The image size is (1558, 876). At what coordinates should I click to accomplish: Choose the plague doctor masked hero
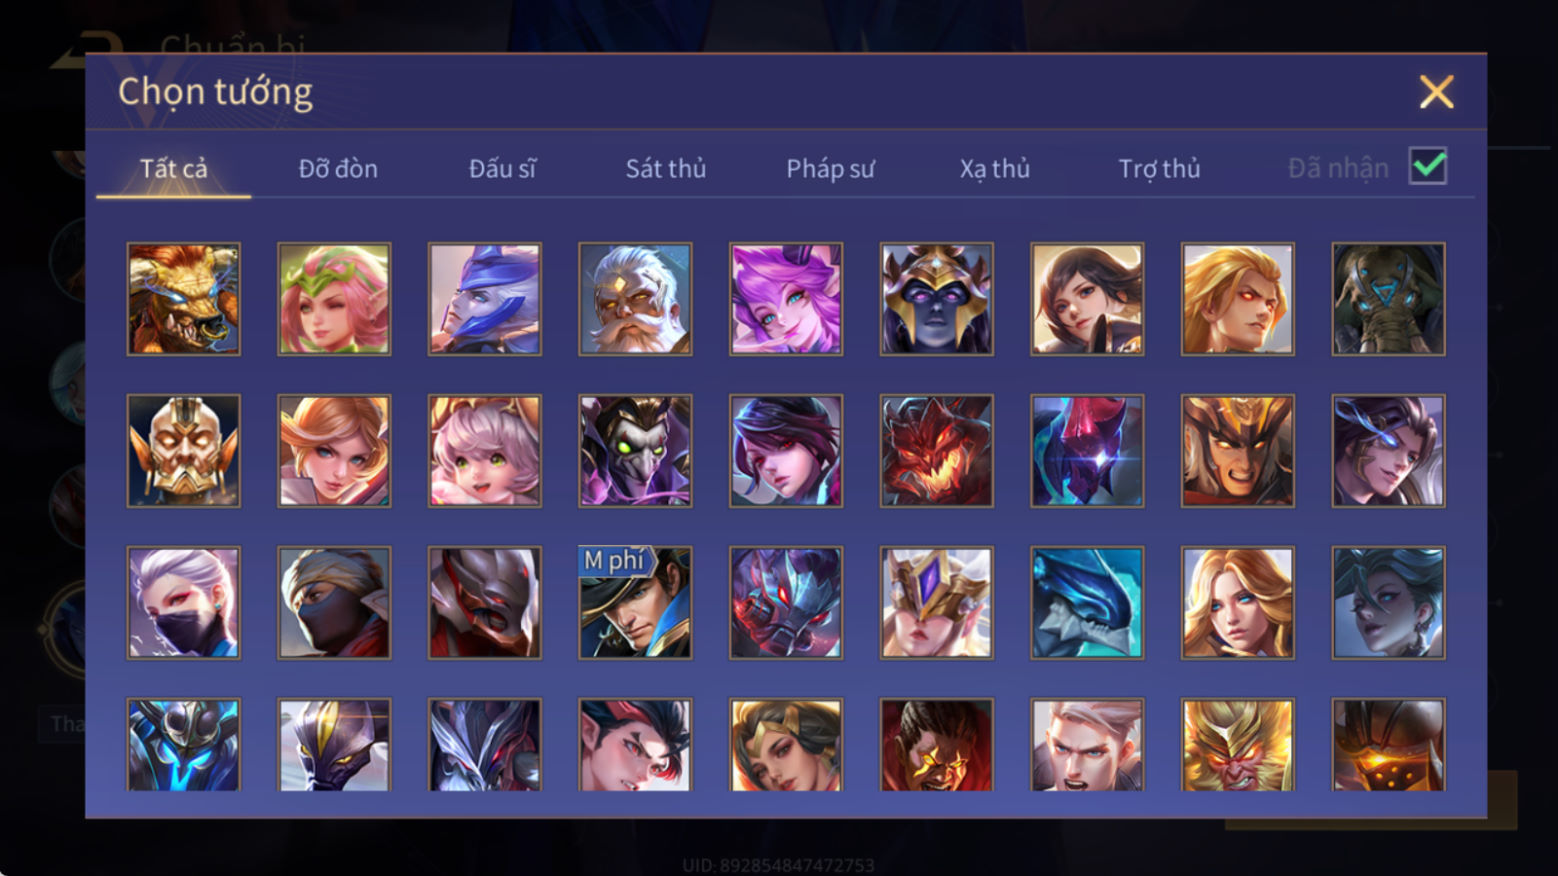tap(635, 451)
